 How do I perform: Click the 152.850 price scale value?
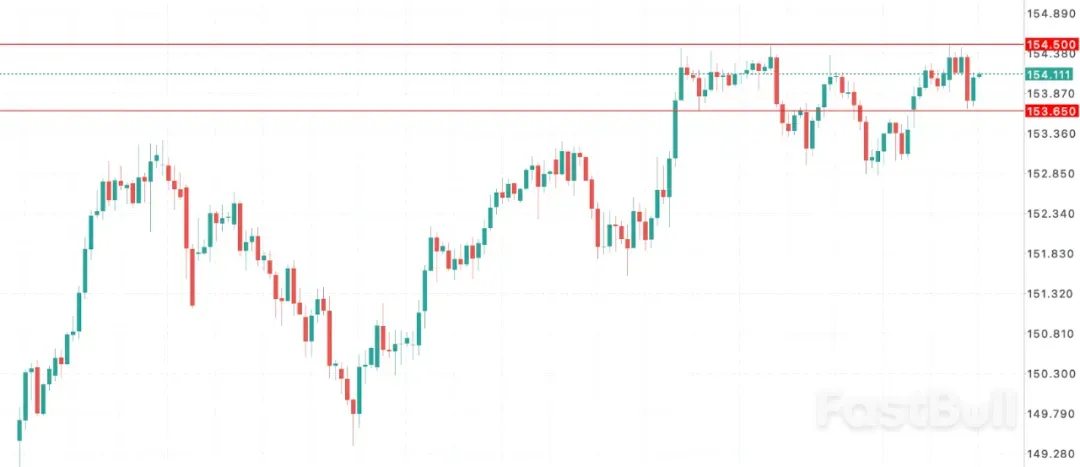coord(1051,173)
